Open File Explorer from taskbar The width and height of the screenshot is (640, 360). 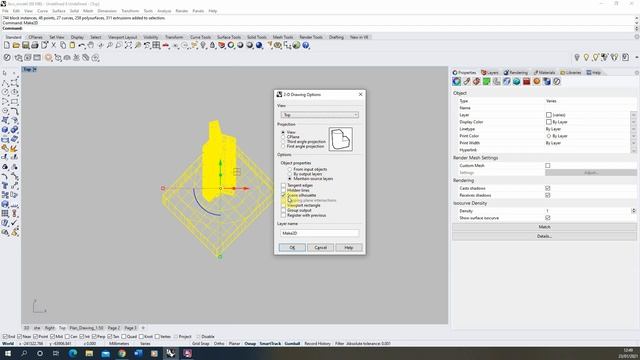[x=89, y=353]
